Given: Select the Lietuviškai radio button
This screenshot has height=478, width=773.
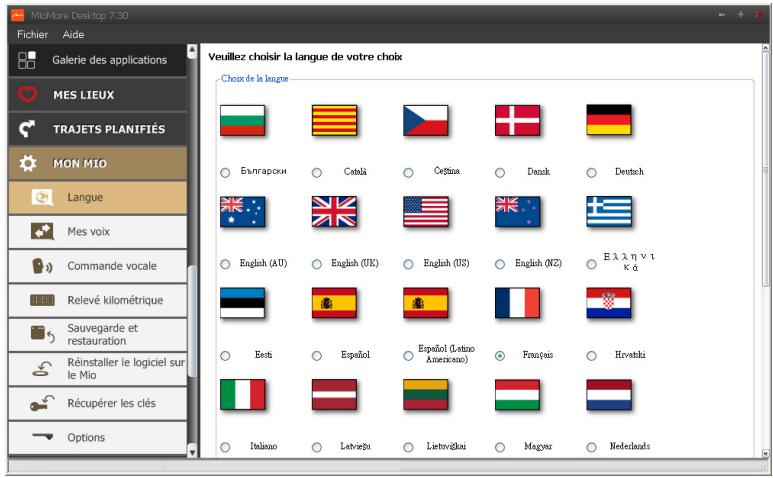Looking at the screenshot, I should tap(408, 447).
